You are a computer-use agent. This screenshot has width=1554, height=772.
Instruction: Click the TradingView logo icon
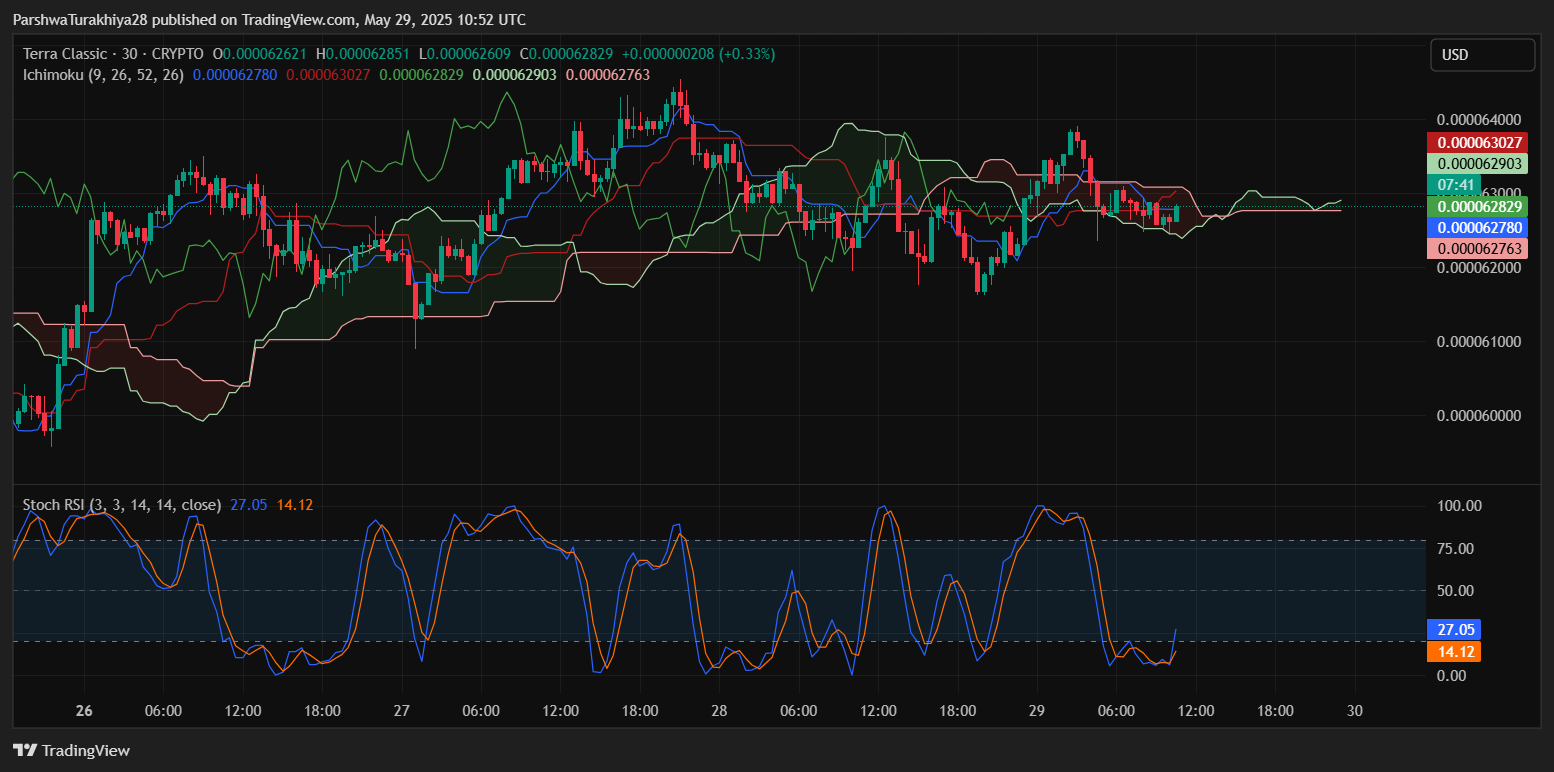coord(25,750)
